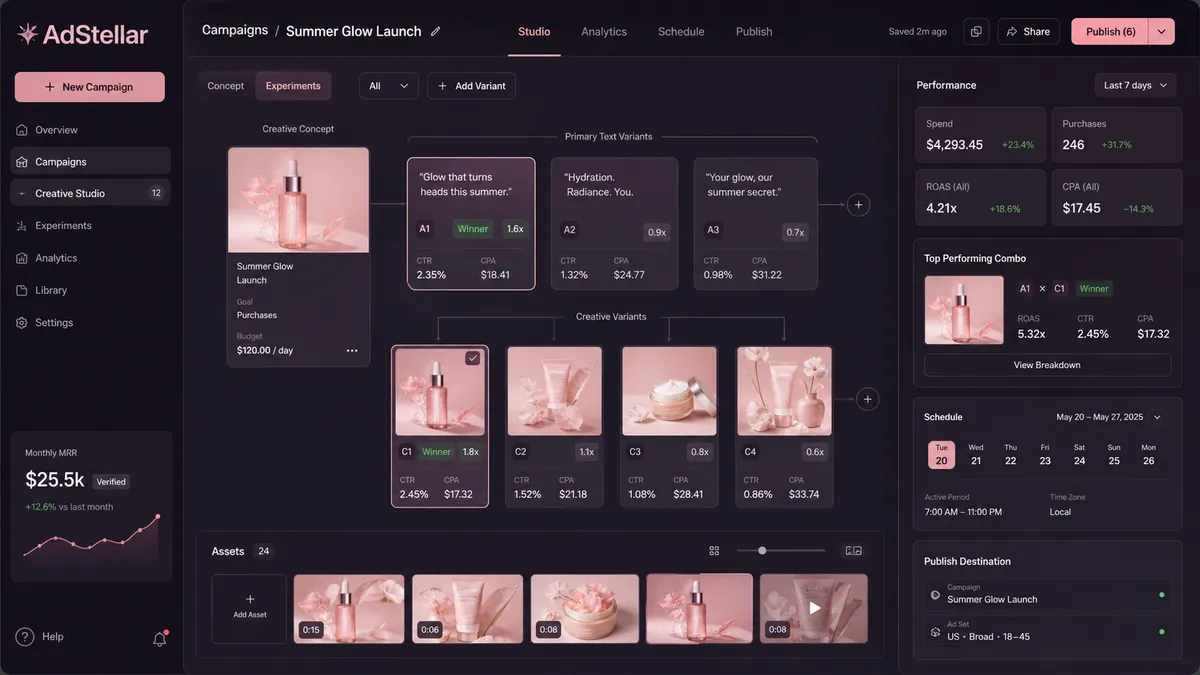Screen dimensions: 1200x675
Task: Select Wed 21 in the schedule
Action: point(976,455)
